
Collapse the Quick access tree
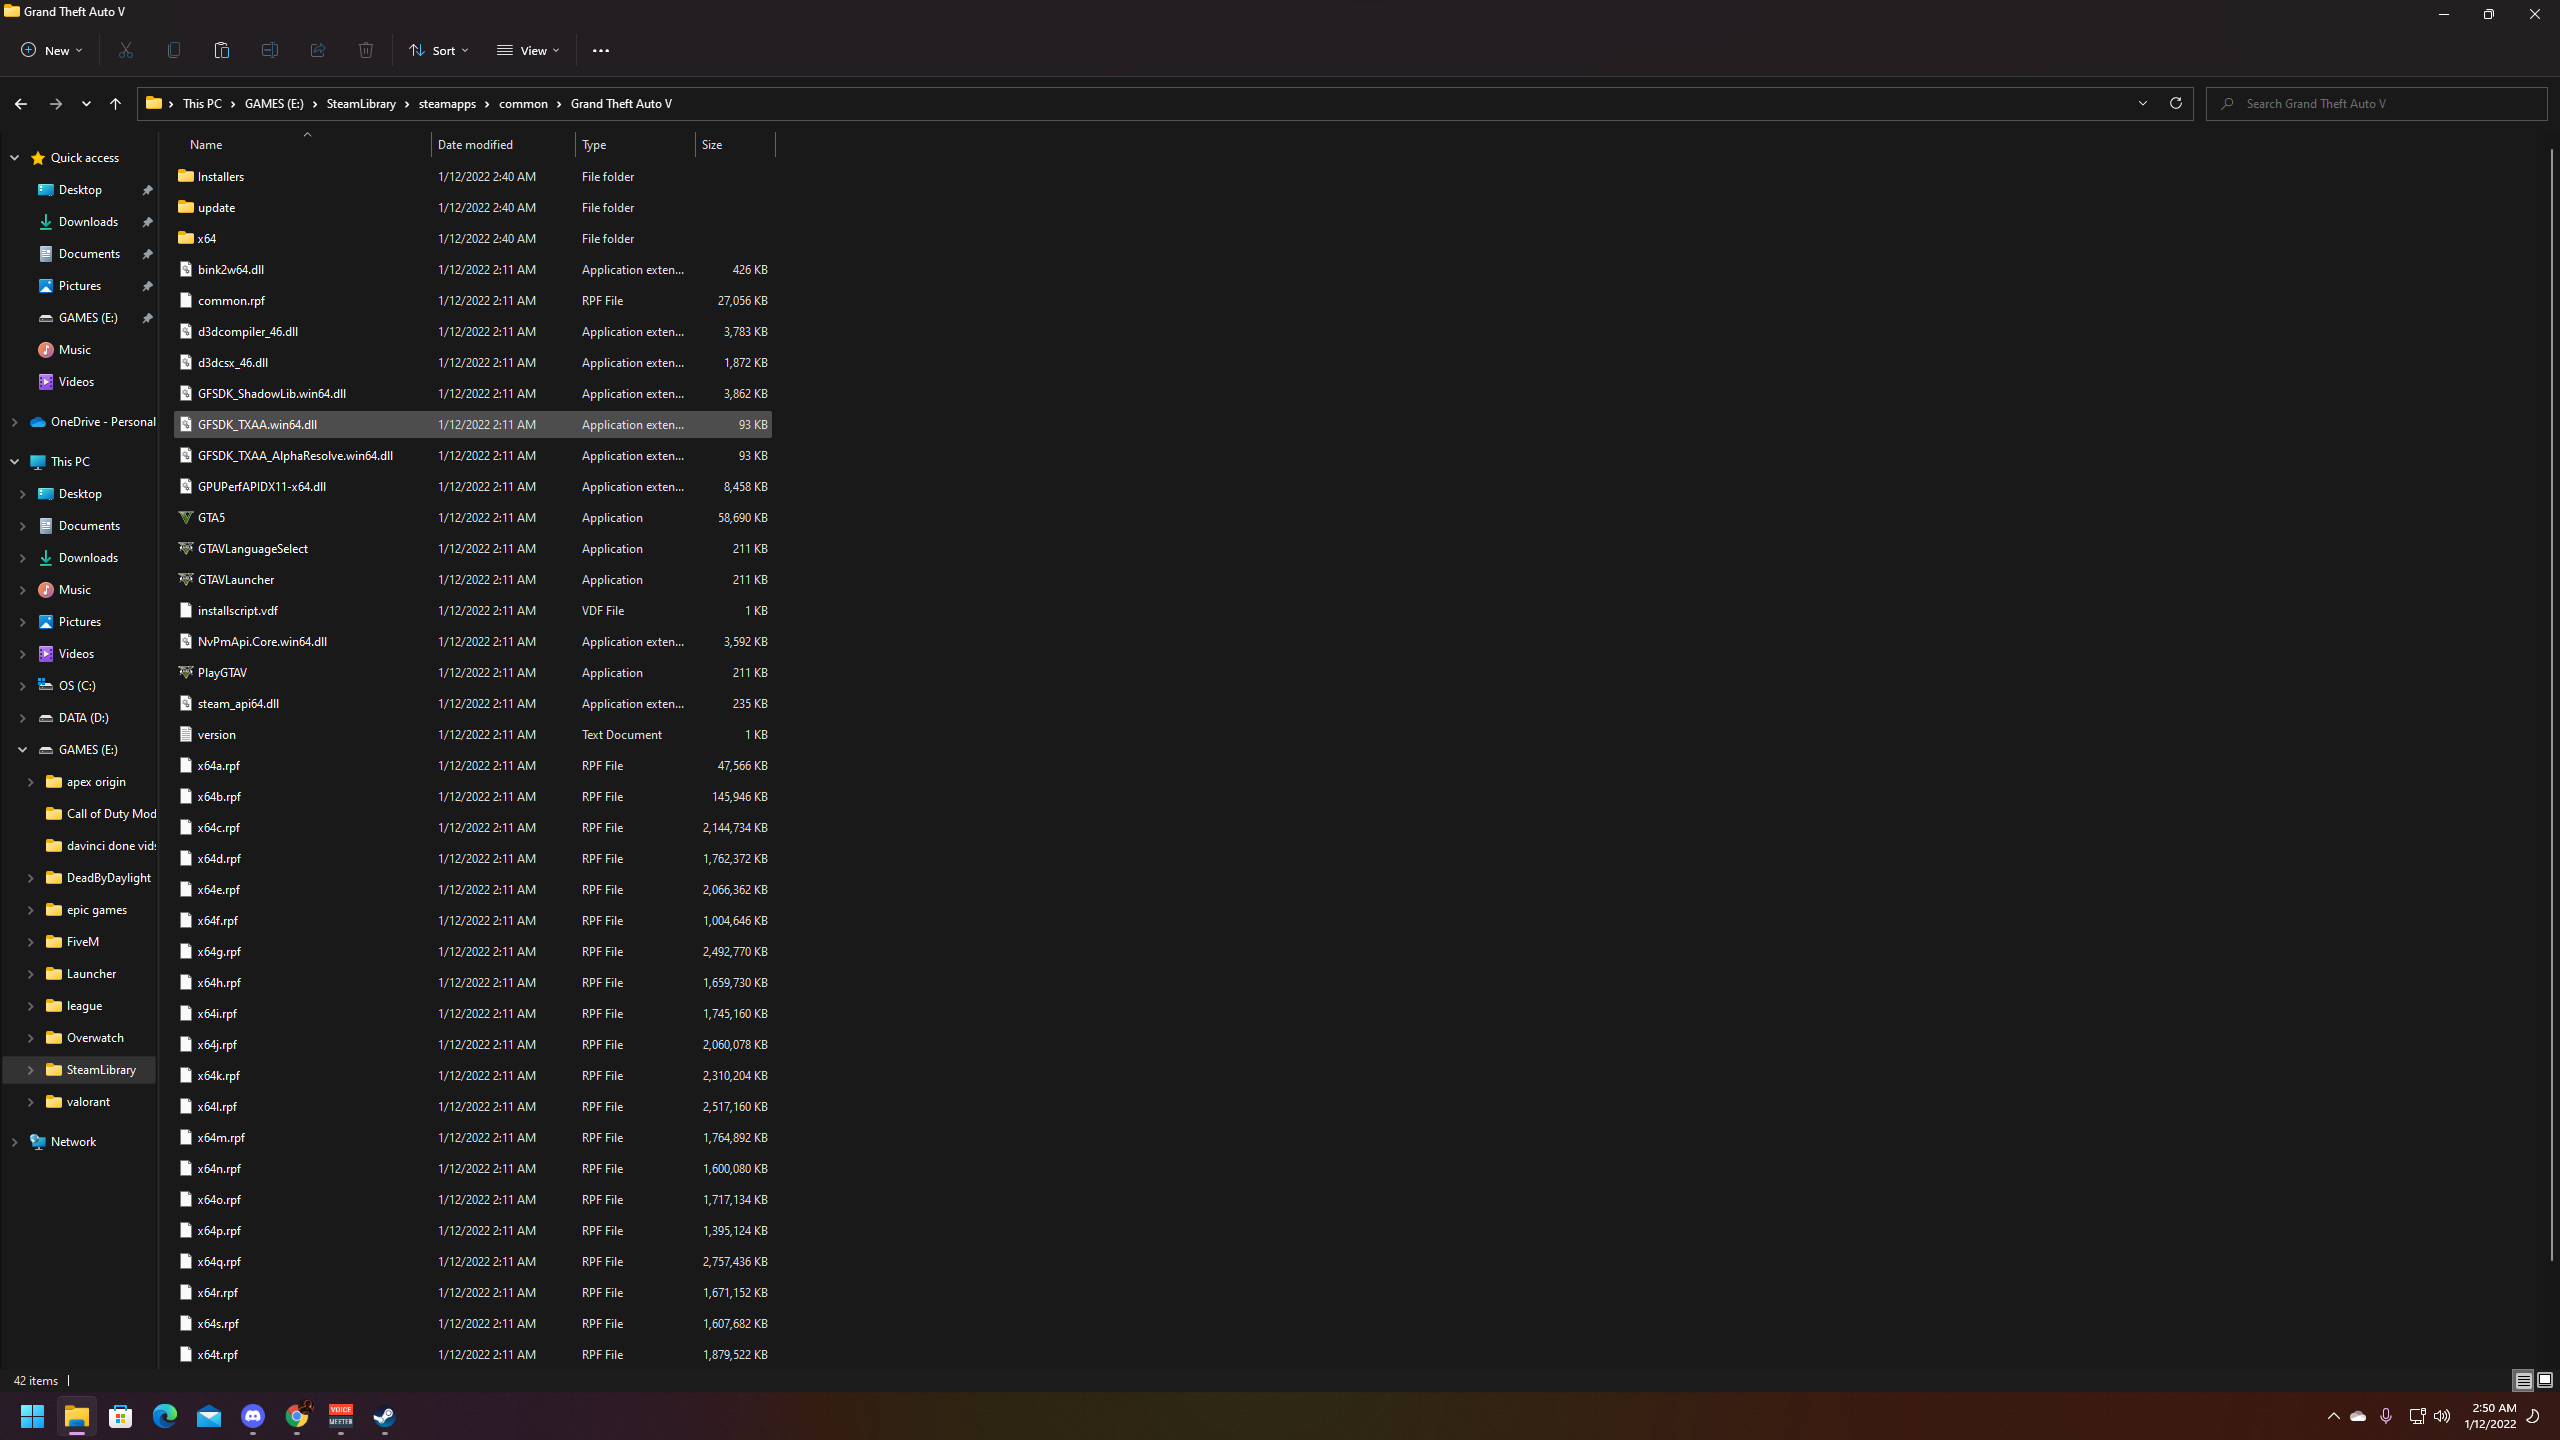(14, 158)
